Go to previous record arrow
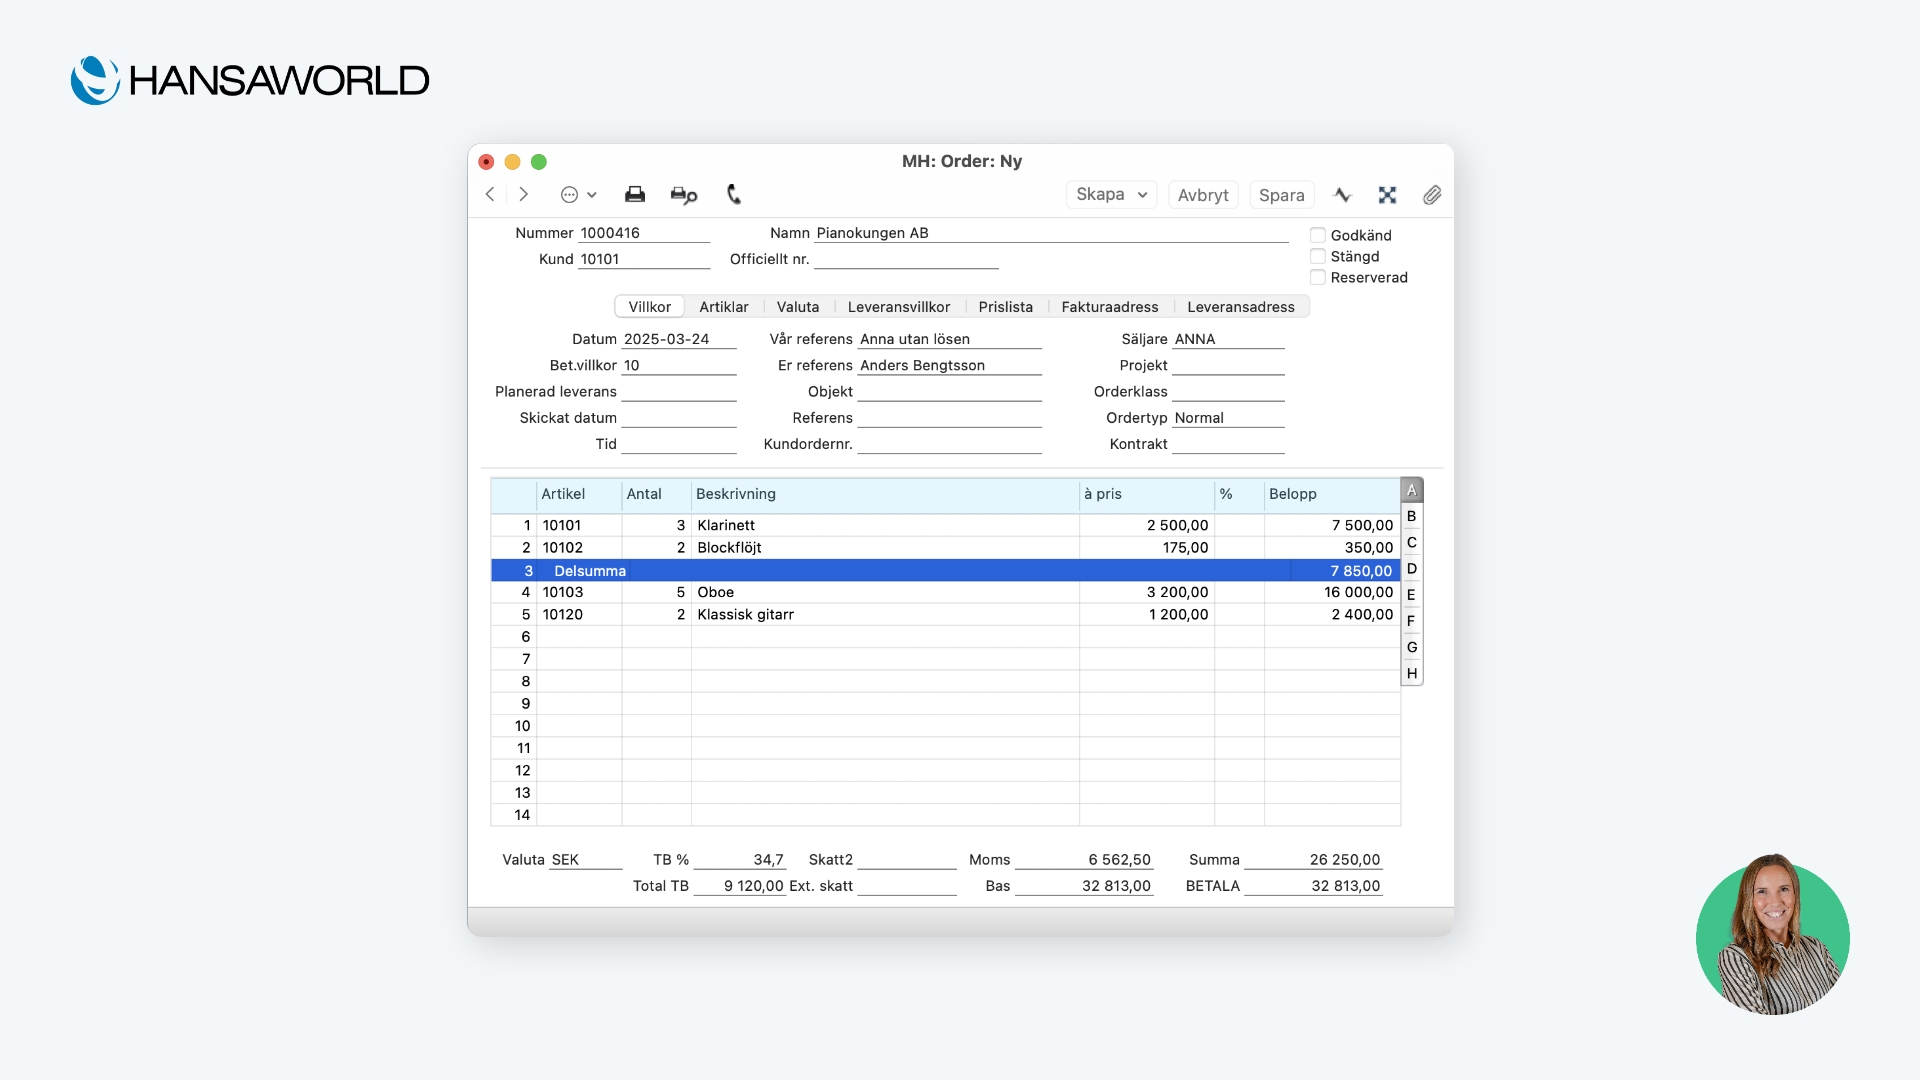Screen dimensions: 1920x1080 pos(490,195)
